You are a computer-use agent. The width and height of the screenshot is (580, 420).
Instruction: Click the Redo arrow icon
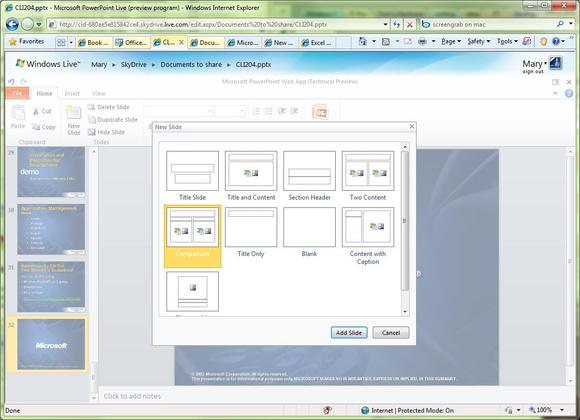point(24,82)
